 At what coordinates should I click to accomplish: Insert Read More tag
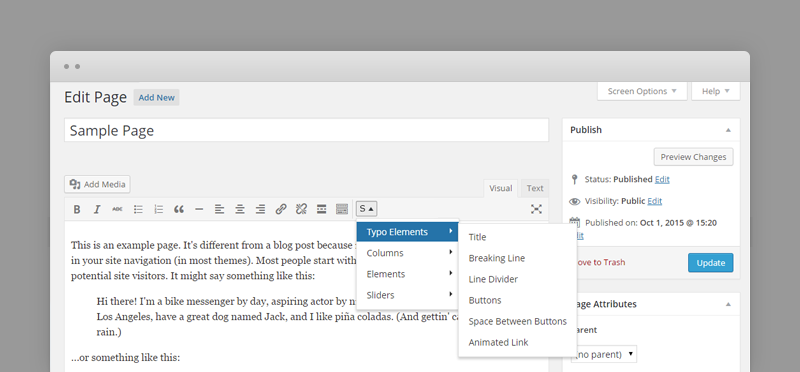[x=321, y=209]
